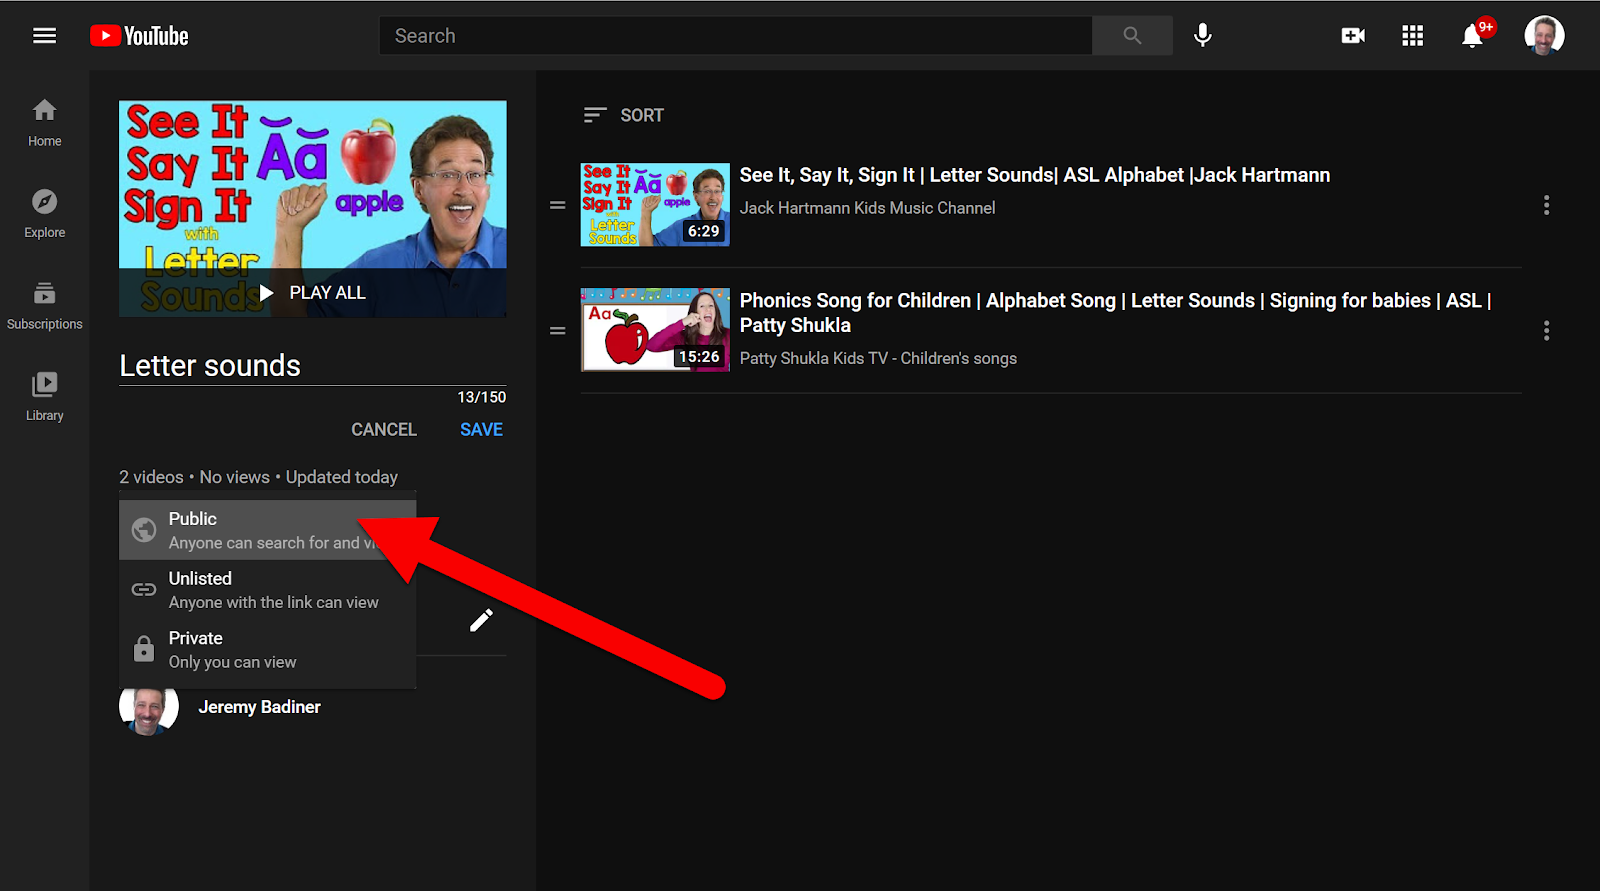The width and height of the screenshot is (1600, 891).
Task: Start voice search with microphone
Action: click(x=1203, y=36)
